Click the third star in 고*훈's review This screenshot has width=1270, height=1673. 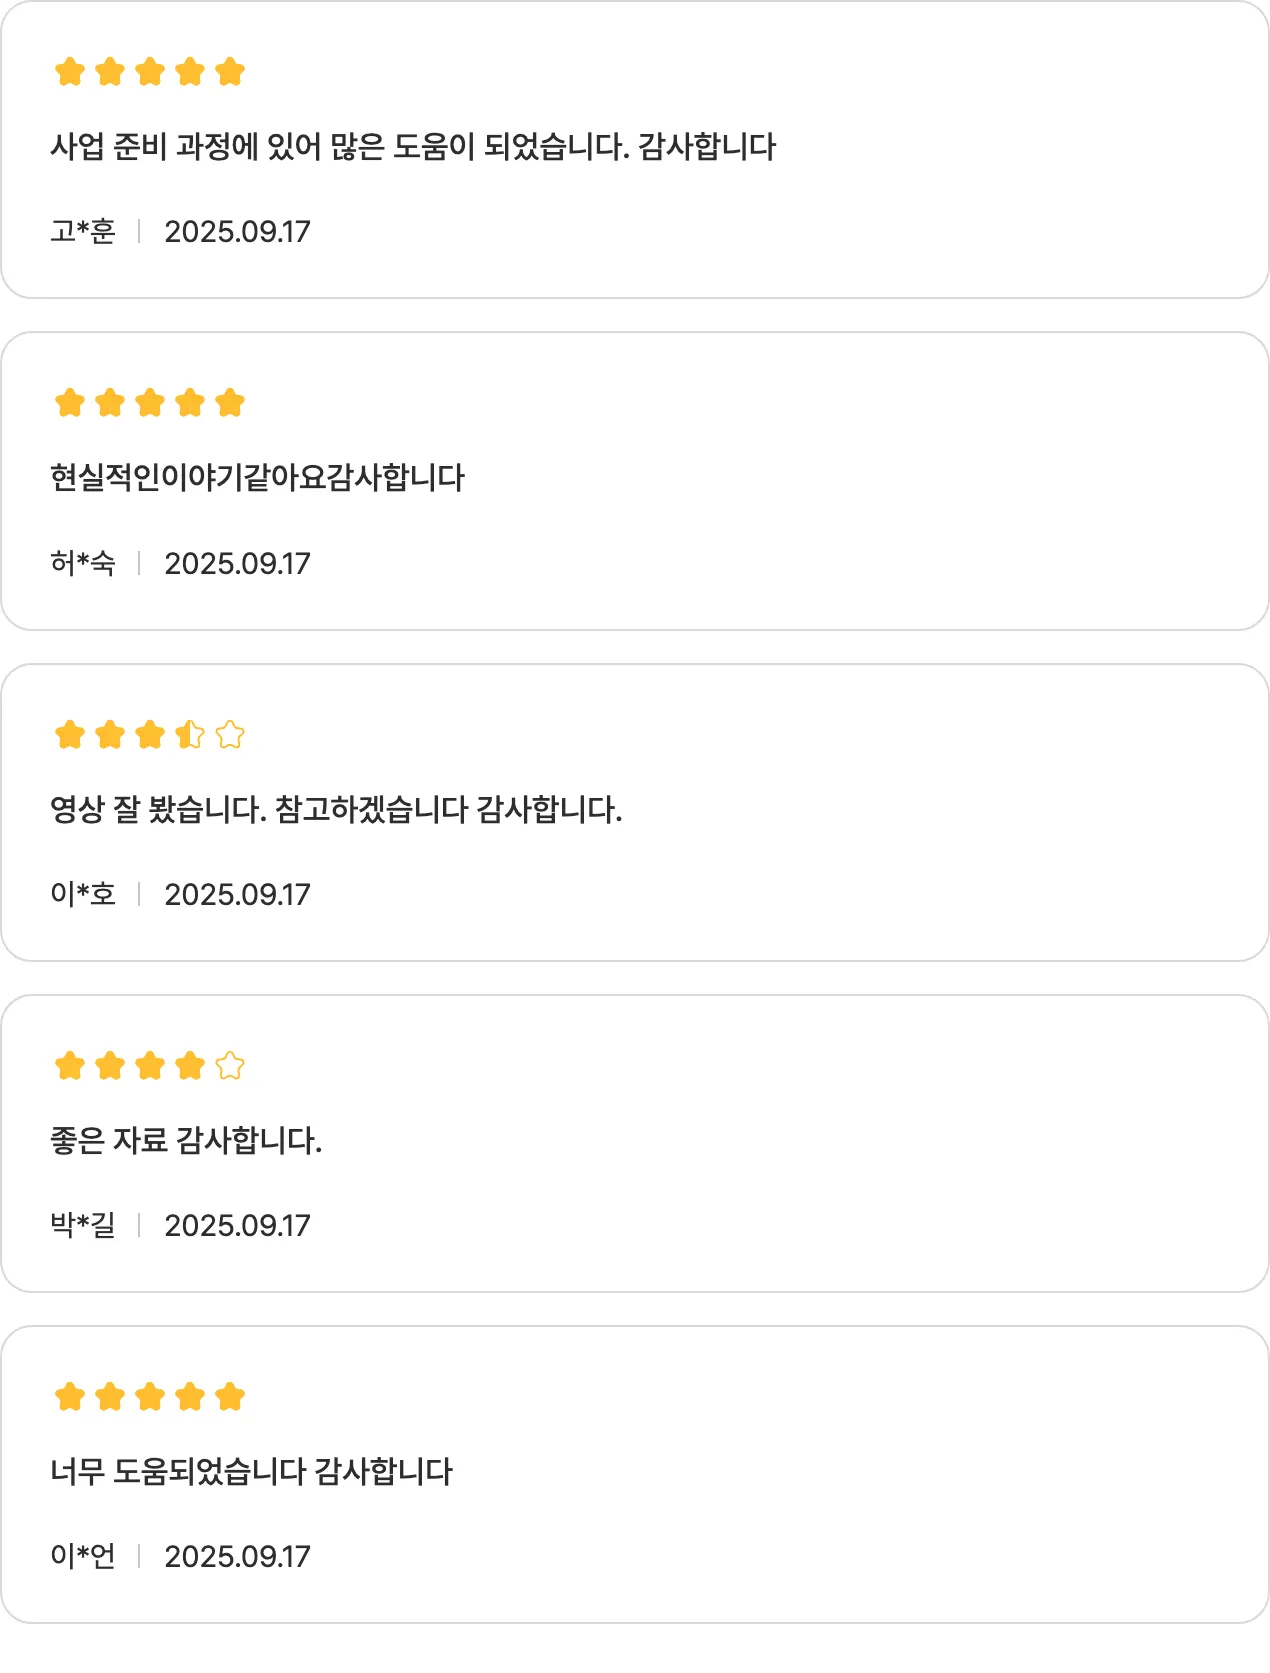click(150, 72)
